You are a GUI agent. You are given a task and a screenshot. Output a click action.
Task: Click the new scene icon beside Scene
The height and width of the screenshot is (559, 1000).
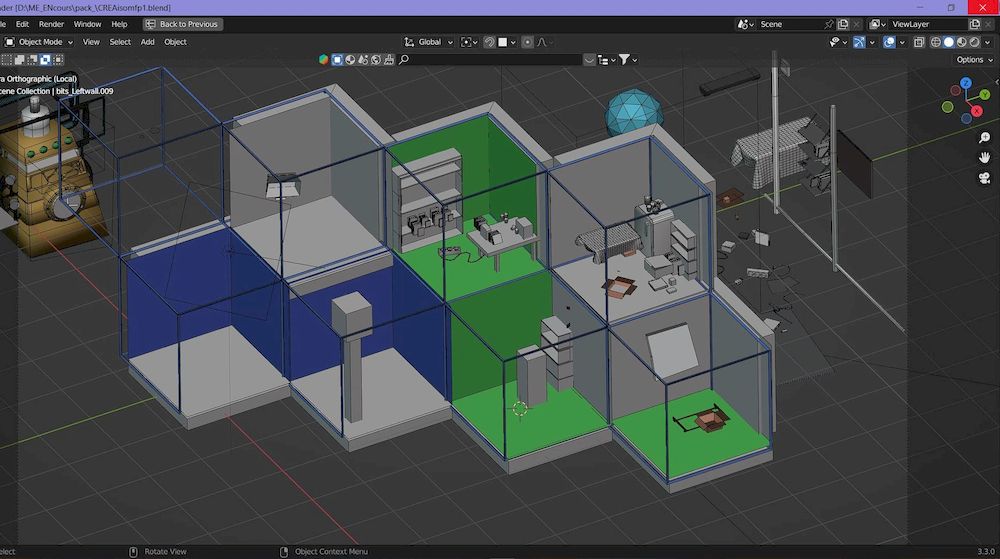(x=845, y=24)
